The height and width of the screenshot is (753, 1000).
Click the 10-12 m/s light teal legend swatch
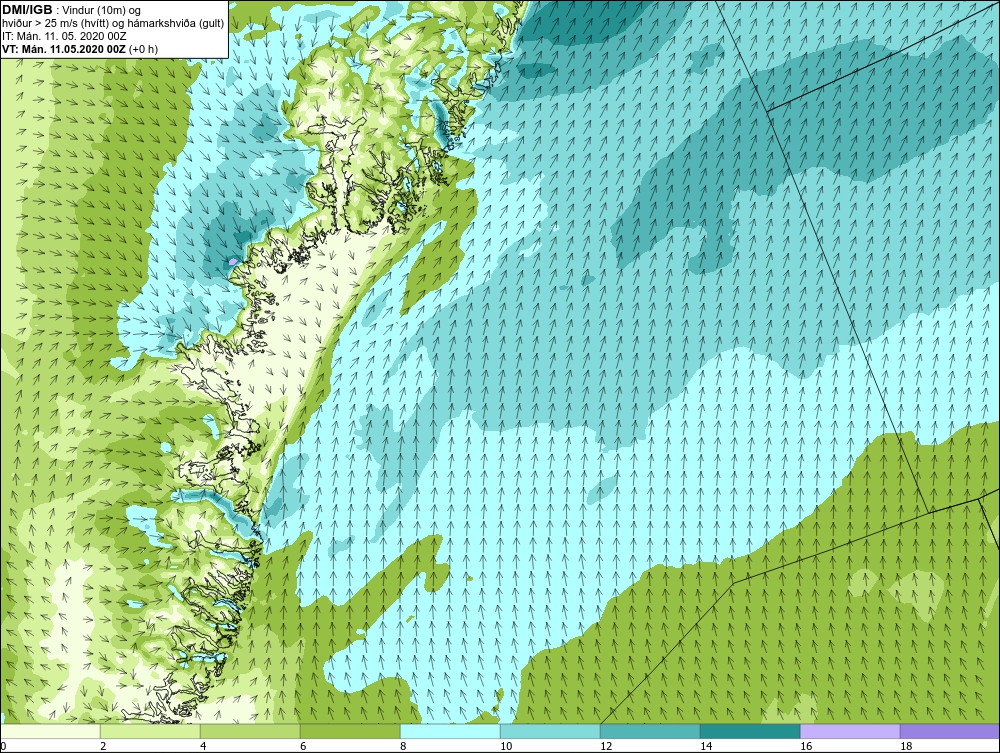[550, 731]
